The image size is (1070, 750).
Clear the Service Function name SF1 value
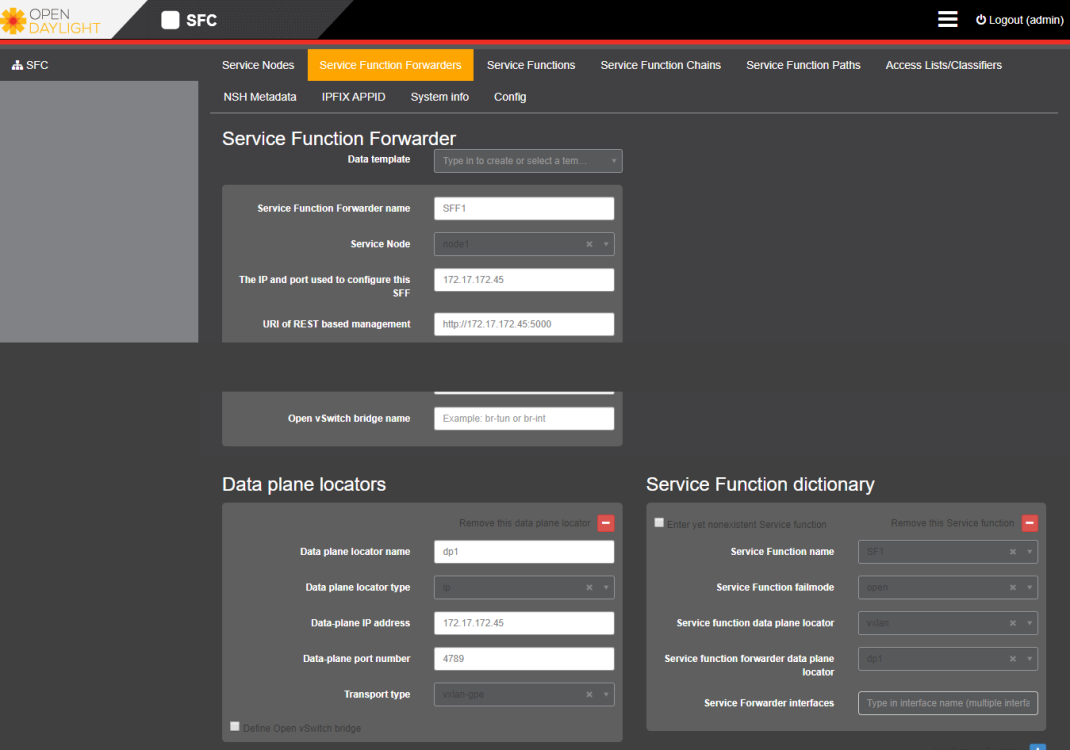pyautogui.click(x=1013, y=552)
